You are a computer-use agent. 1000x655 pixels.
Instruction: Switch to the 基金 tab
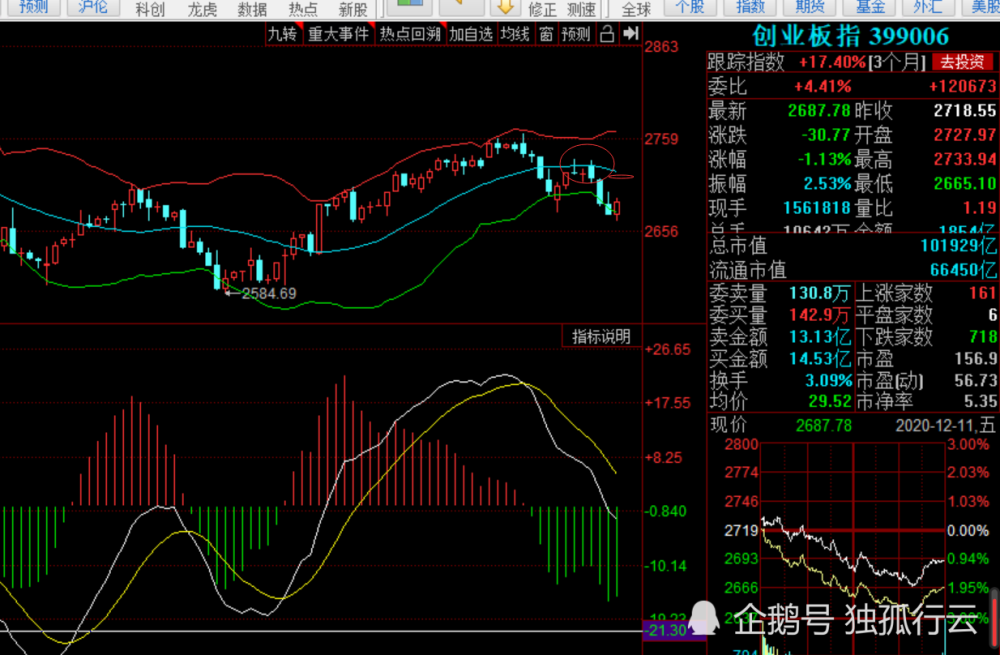click(x=870, y=8)
